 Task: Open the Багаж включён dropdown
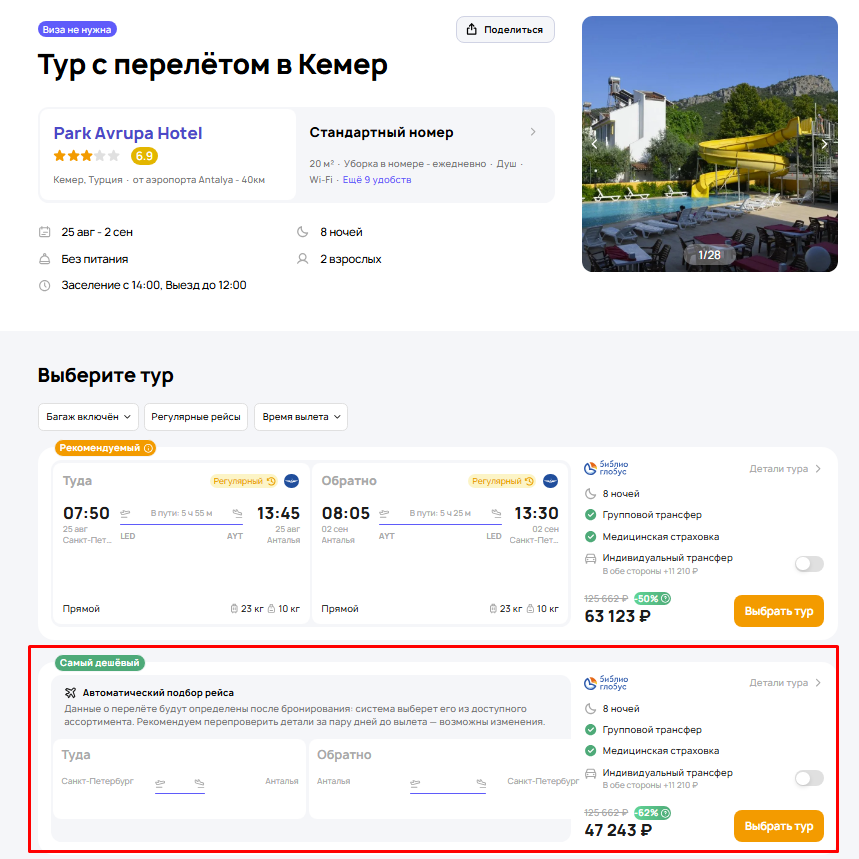point(88,417)
